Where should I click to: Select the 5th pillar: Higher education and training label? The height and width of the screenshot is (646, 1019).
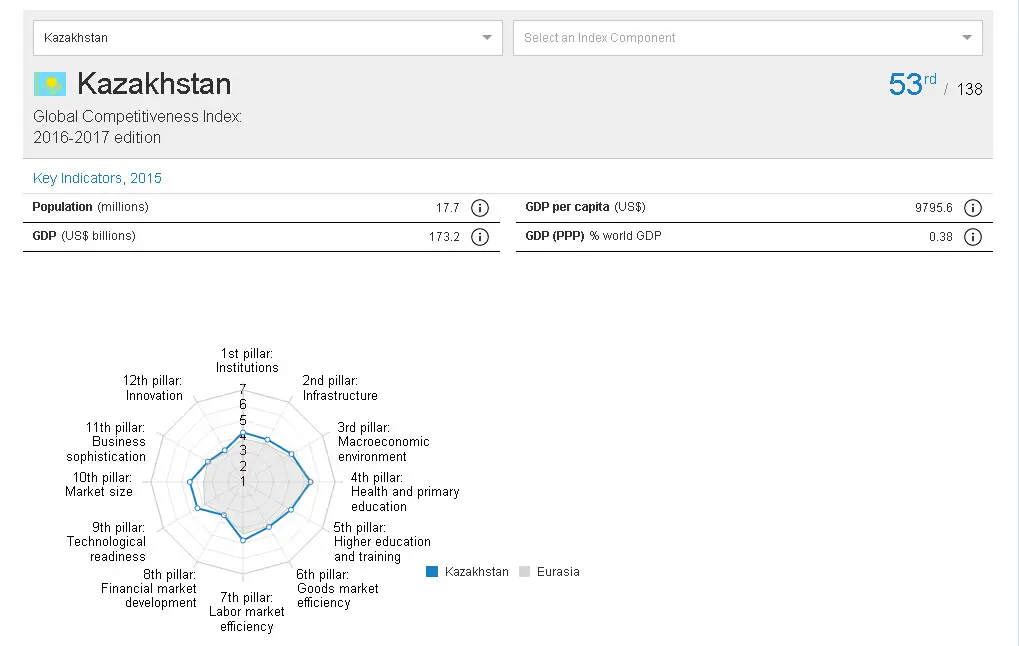(382, 542)
